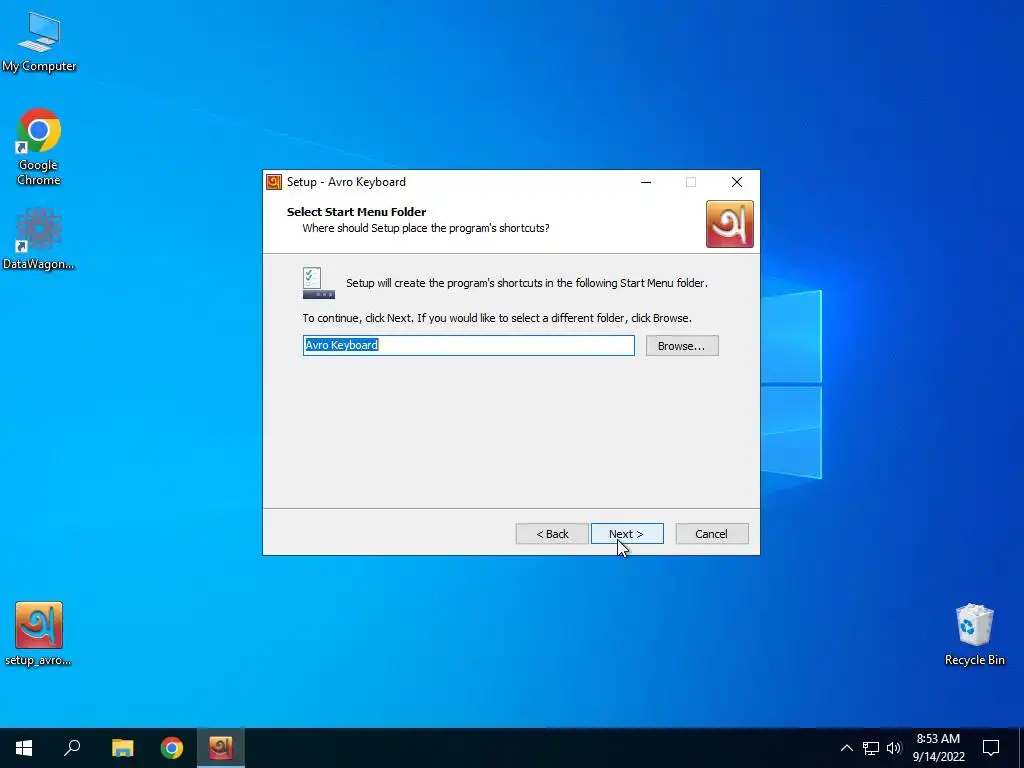The height and width of the screenshot is (768, 1024).
Task: Close the Setup - Avro Keyboard window
Action: pos(737,182)
